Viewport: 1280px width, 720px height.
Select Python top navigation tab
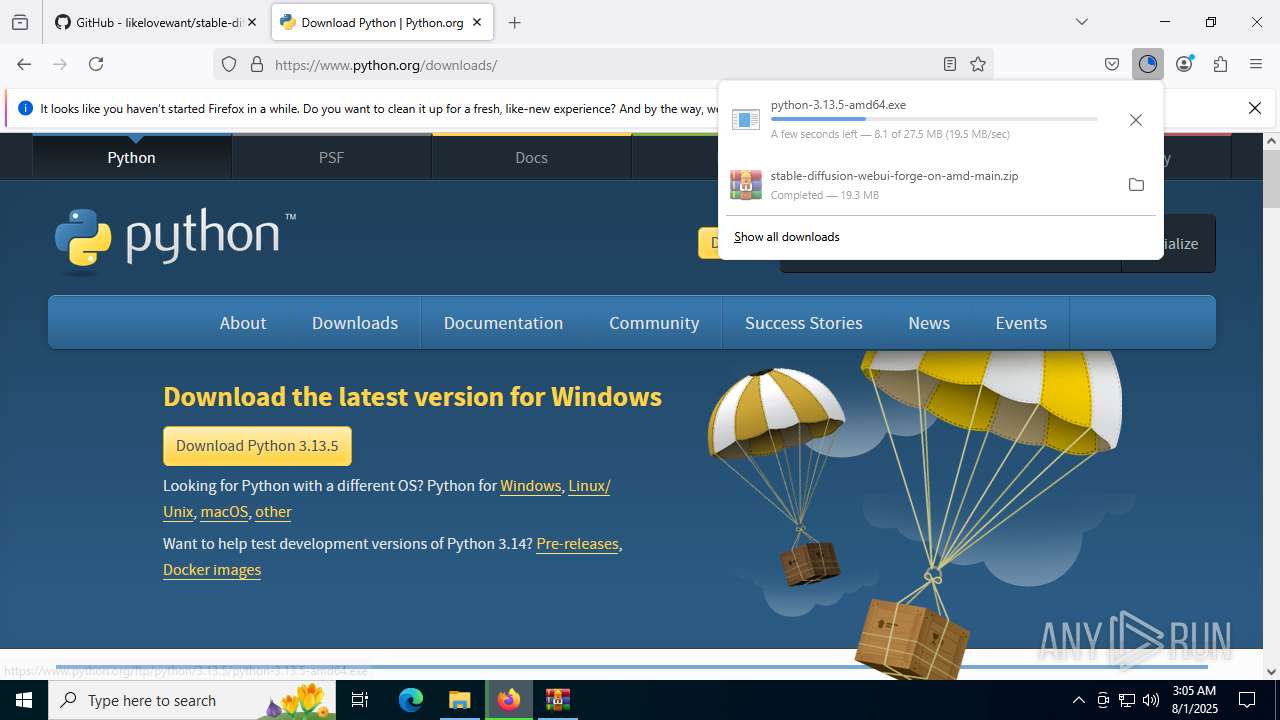(x=132, y=157)
